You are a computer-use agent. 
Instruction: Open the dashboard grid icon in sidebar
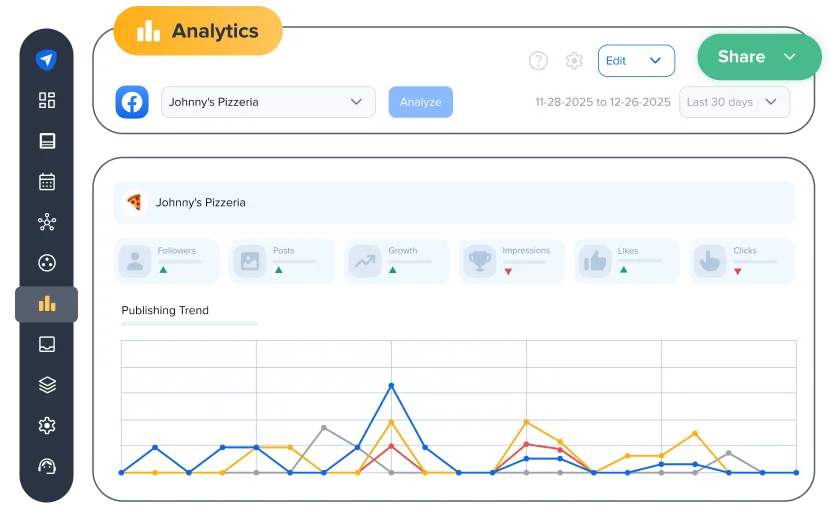(x=47, y=100)
